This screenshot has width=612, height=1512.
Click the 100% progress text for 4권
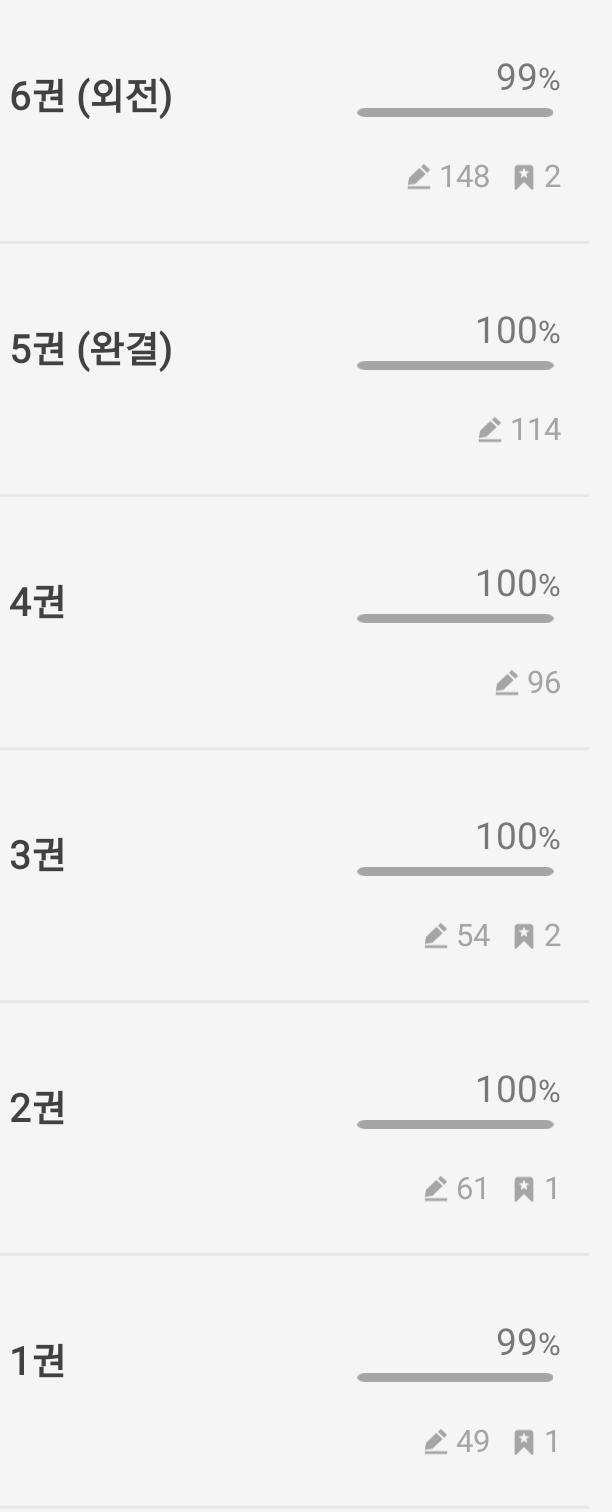tap(517, 584)
